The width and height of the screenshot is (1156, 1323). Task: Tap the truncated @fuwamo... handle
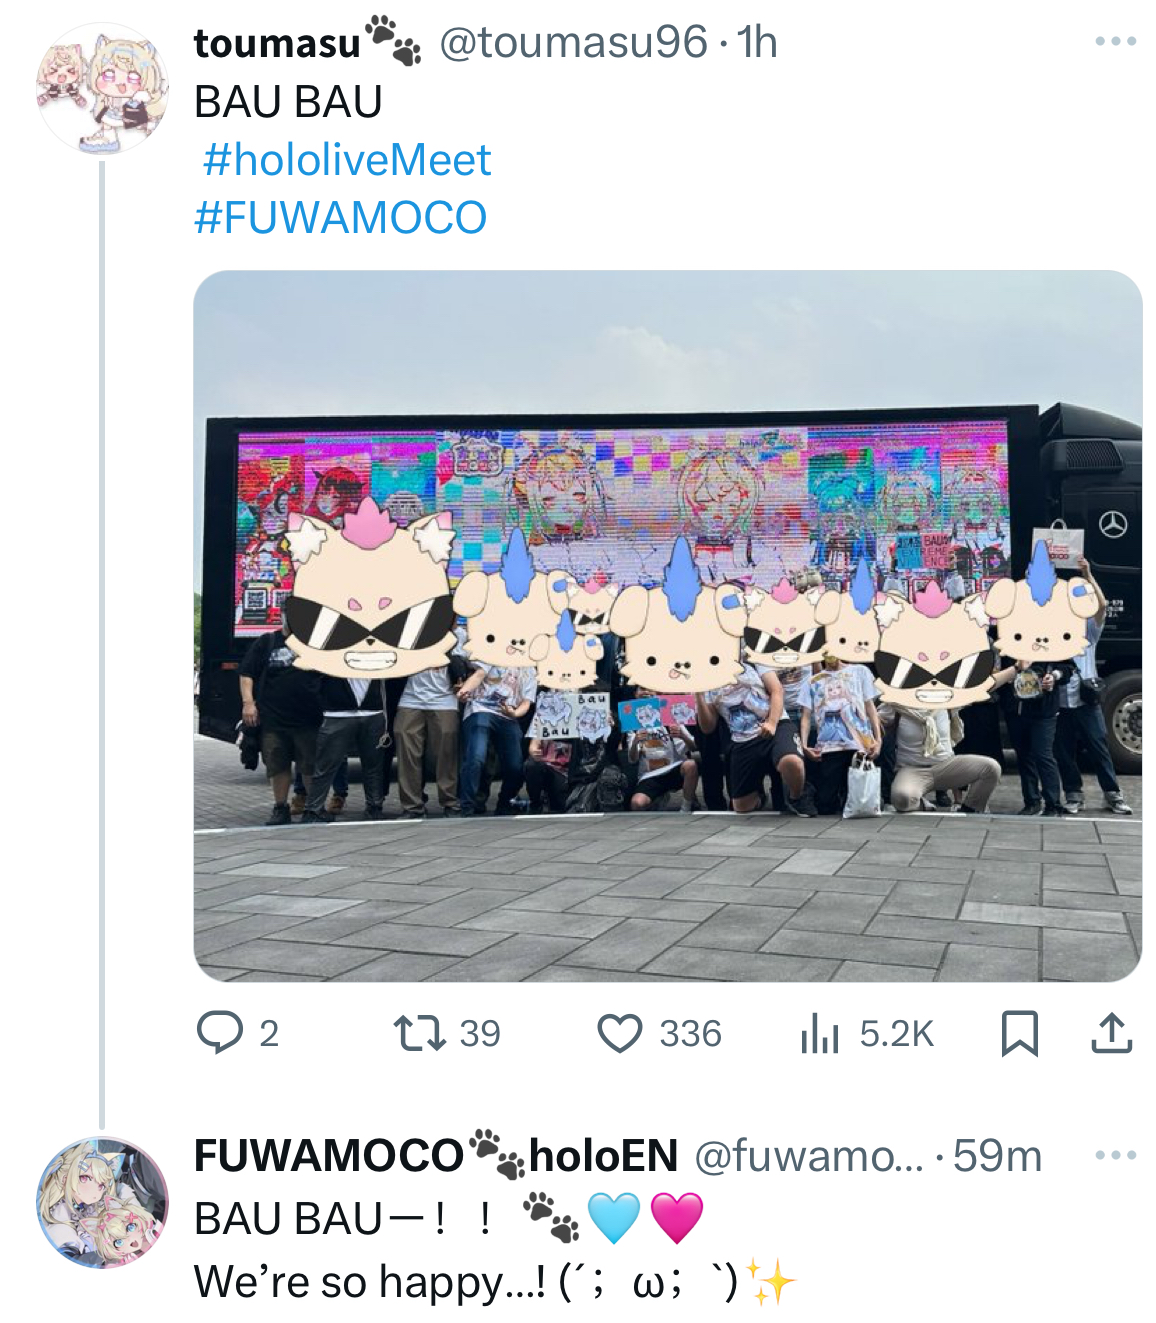[810, 1156]
